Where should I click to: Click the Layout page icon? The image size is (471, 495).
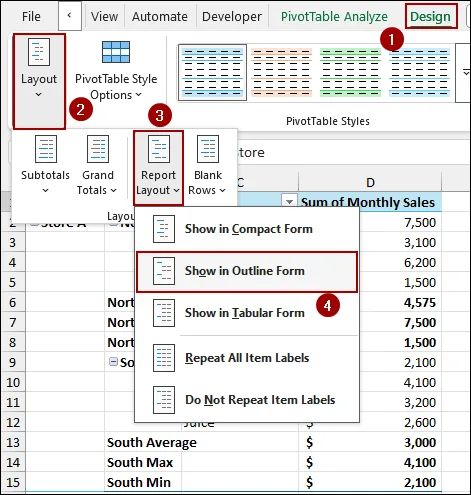pyautogui.click(x=39, y=52)
